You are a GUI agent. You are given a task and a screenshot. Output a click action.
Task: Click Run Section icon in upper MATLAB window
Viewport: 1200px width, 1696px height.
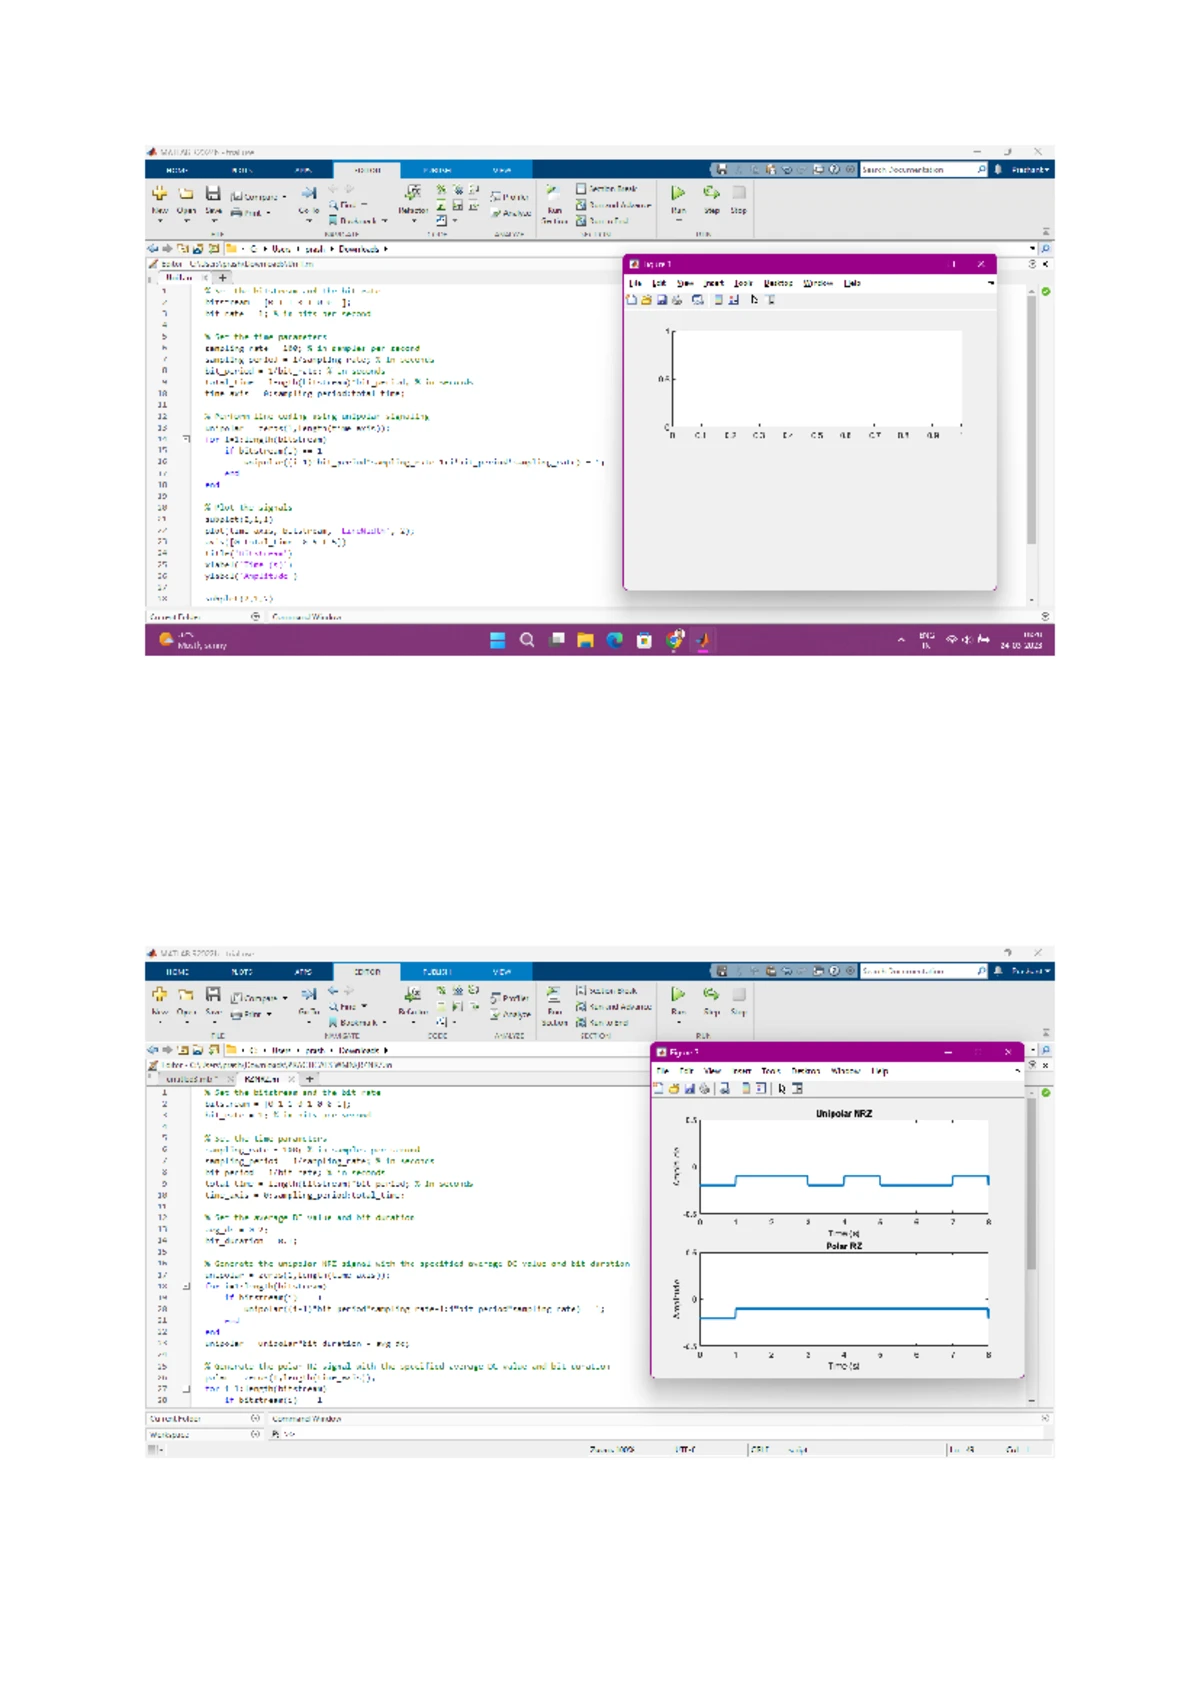[x=553, y=192]
